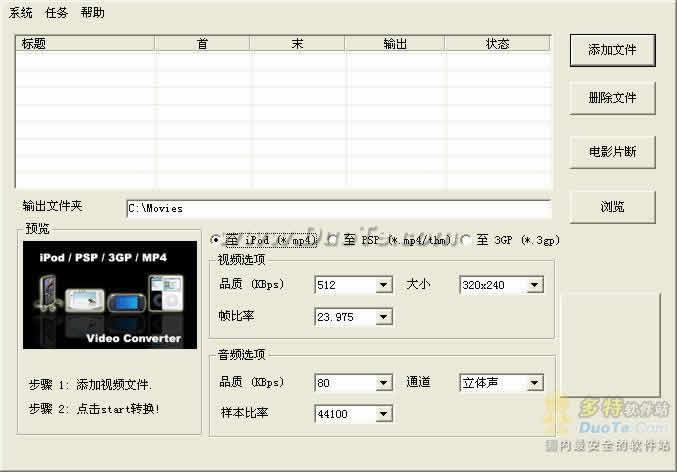Click the 输出 column header
Image resolution: width=677 pixels, height=472 pixels.
(x=395, y=44)
